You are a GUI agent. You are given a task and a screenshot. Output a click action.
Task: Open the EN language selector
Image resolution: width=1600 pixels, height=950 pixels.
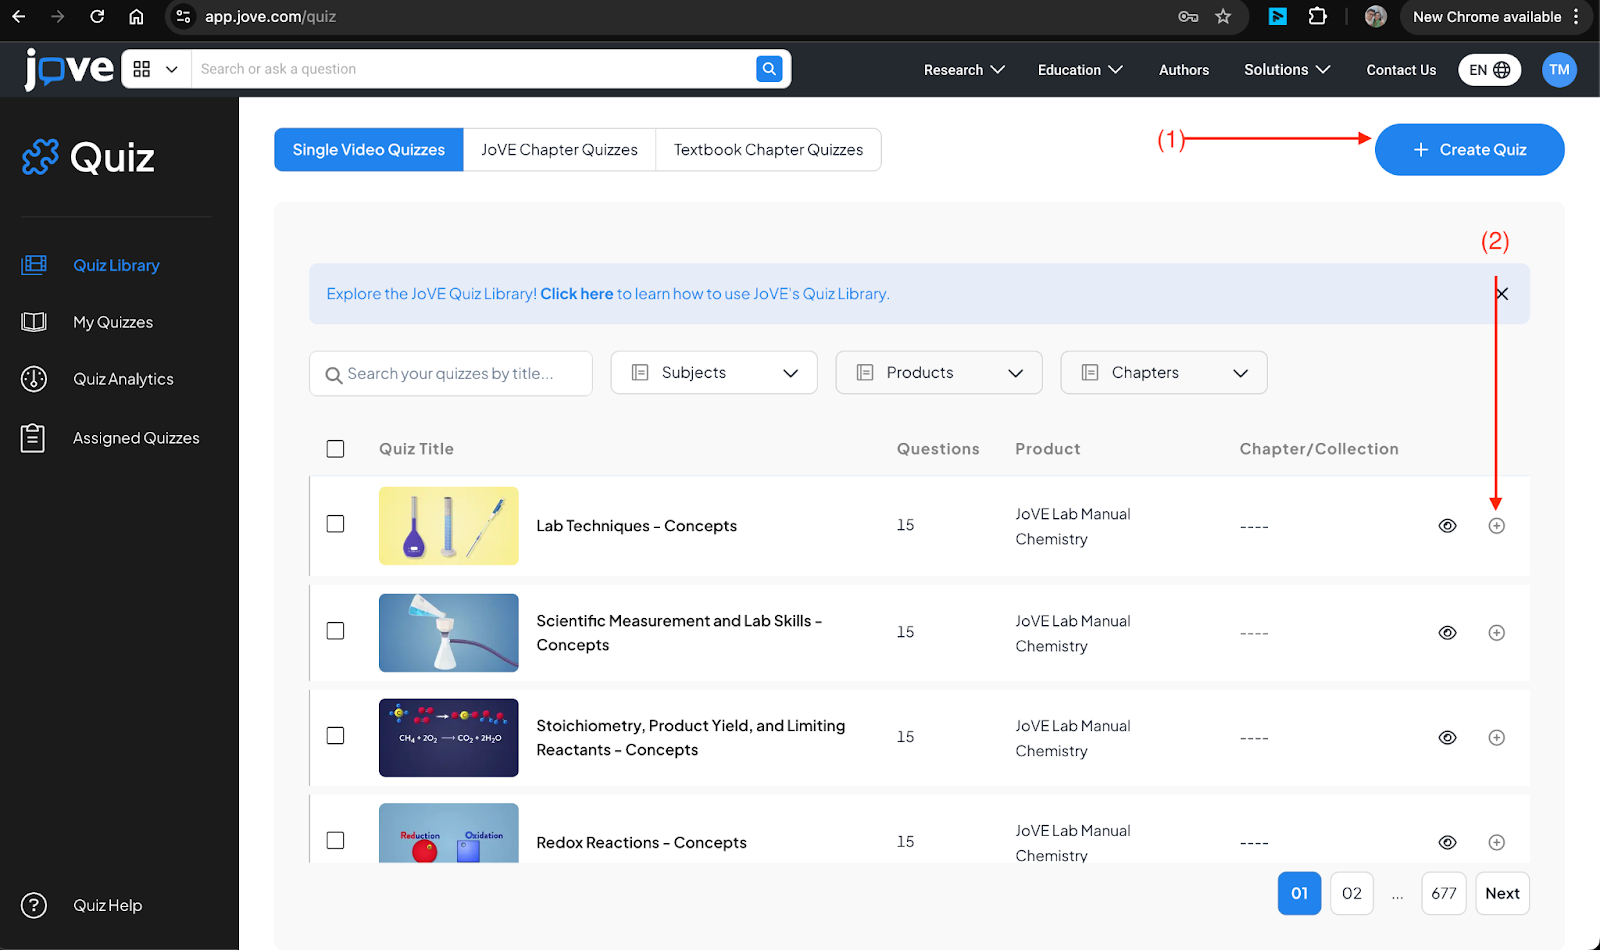[x=1489, y=70]
